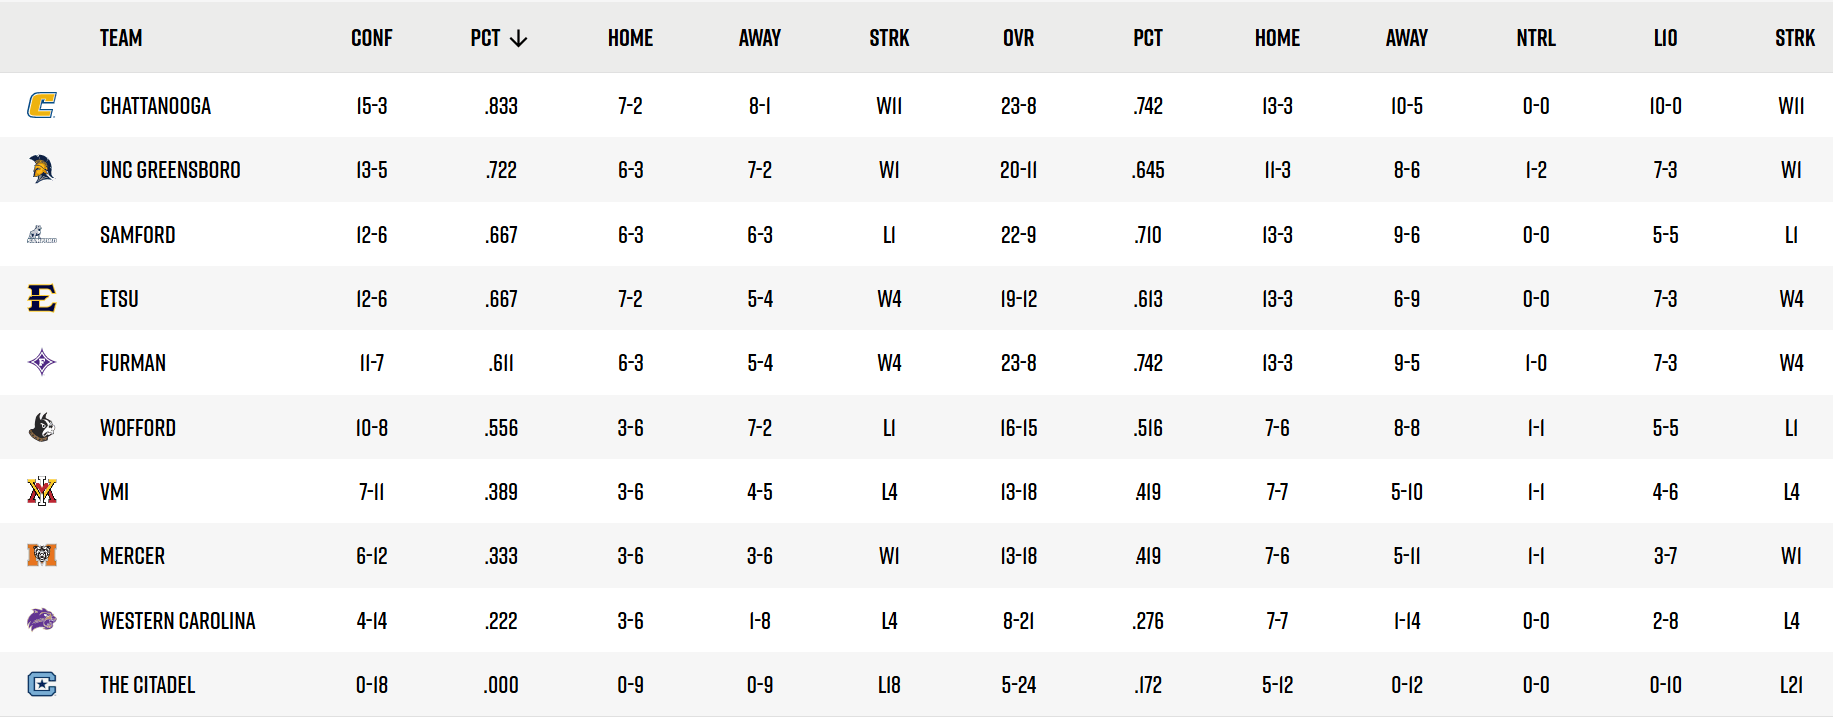Click the Wofford terrier logo
Screen dimensions: 1833x717
coord(42,427)
